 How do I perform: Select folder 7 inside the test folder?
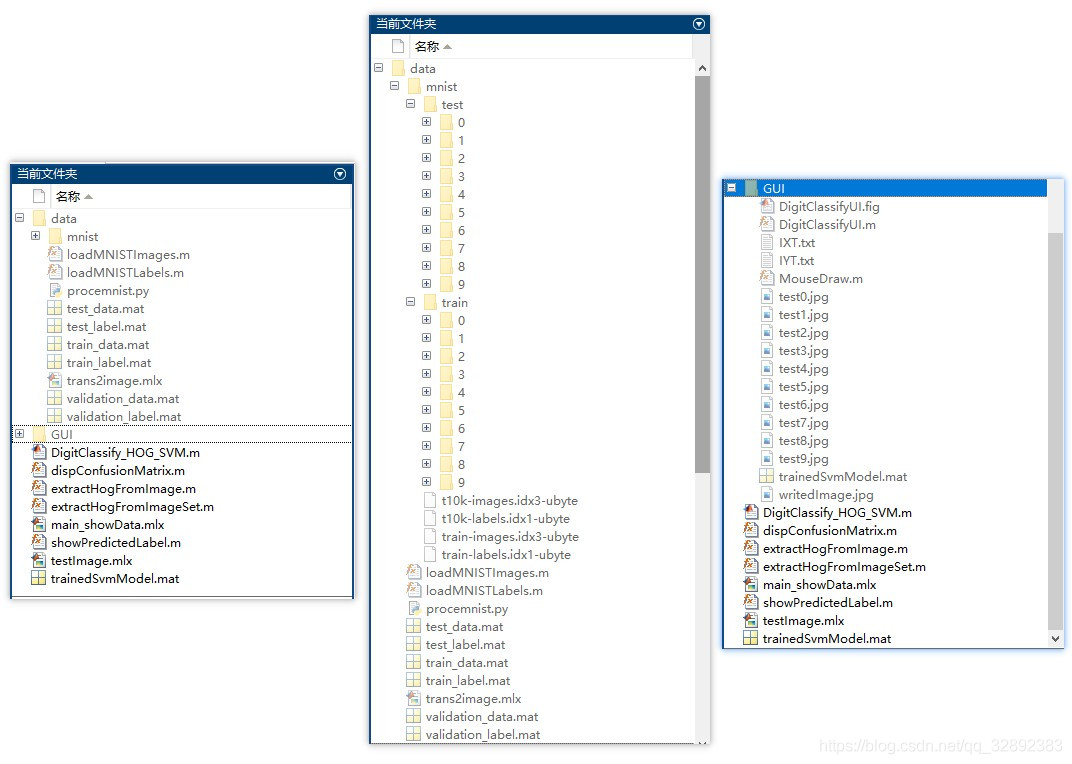click(461, 248)
